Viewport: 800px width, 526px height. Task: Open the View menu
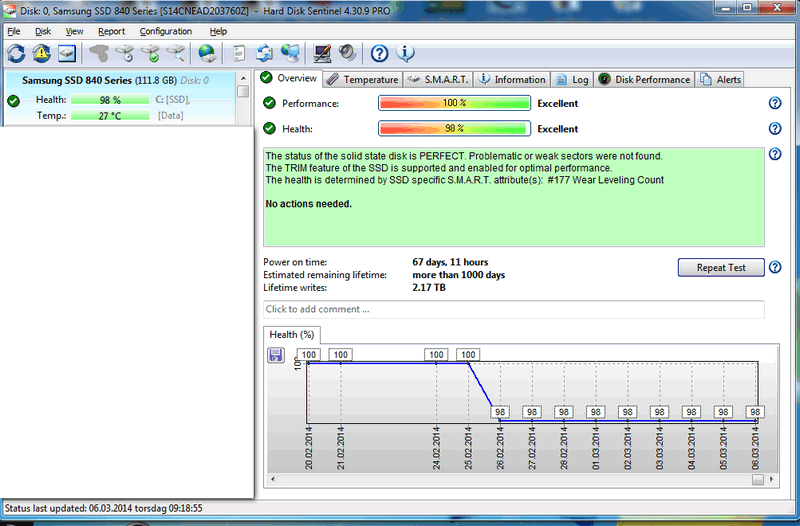pyautogui.click(x=74, y=31)
